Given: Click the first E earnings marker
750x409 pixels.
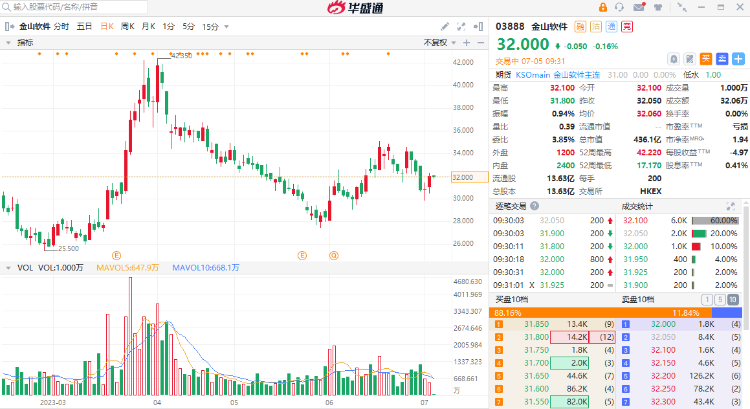Looking at the screenshot, I should 116,255.
